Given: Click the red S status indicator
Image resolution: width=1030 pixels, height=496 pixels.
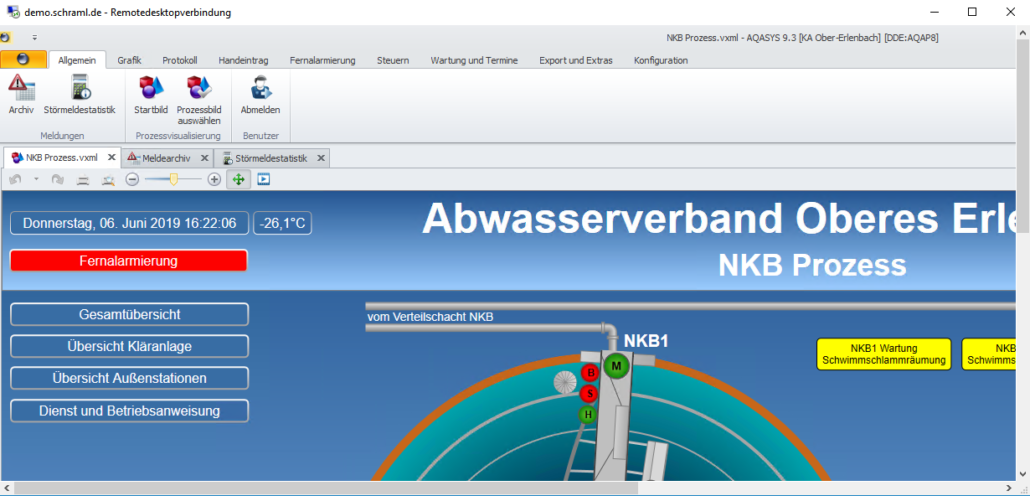Looking at the screenshot, I should [590, 394].
